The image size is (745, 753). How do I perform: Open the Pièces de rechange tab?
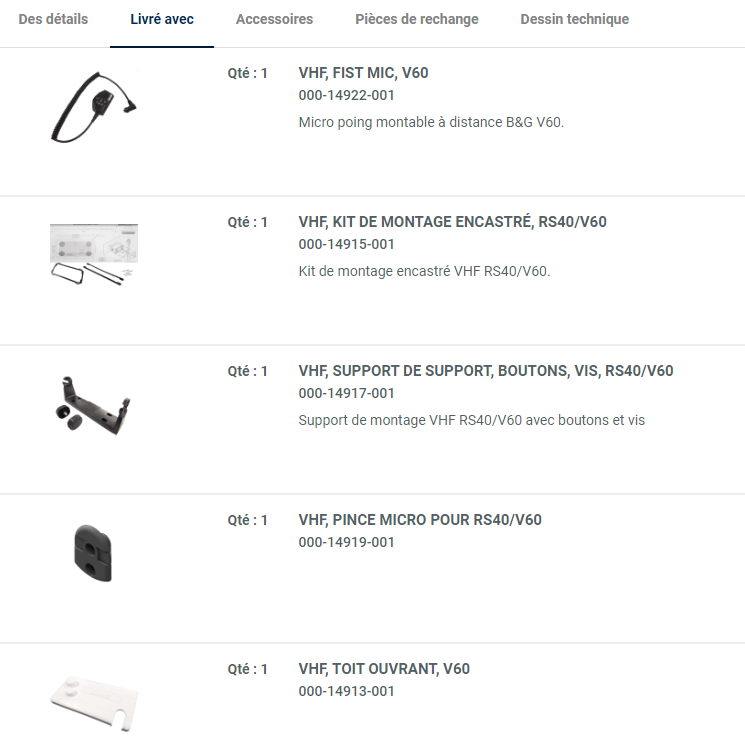[x=416, y=19]
